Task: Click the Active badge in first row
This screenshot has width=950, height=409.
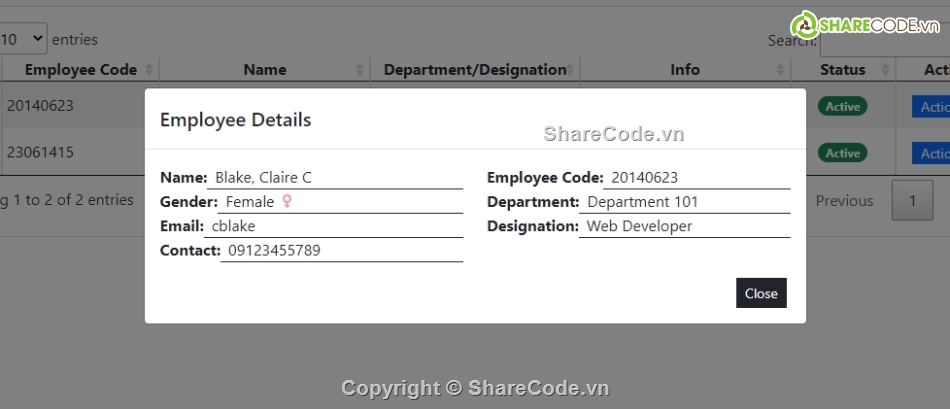Action: (x=842, y=106)
